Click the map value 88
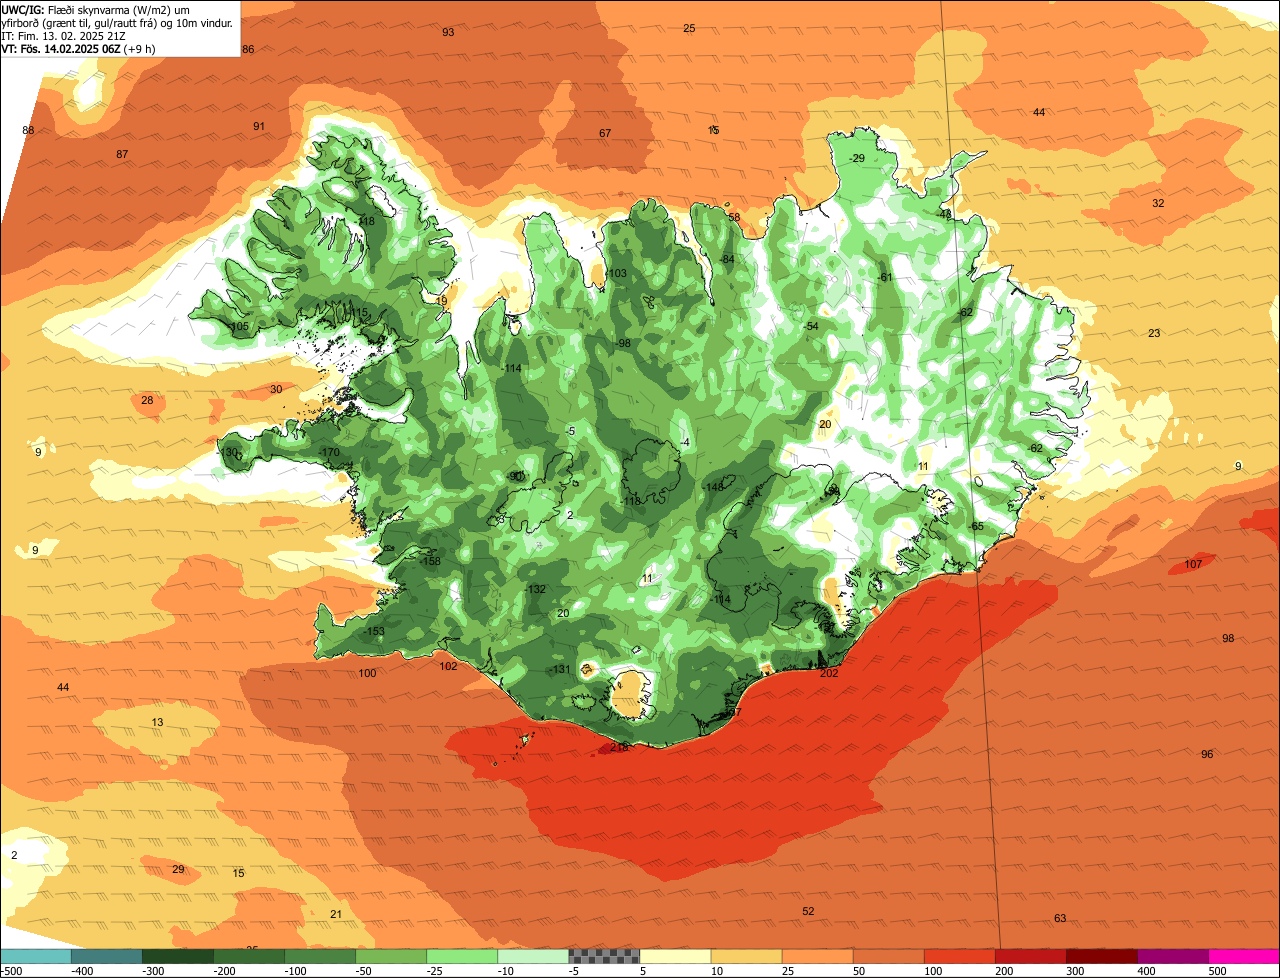 (x=28, y=131)
